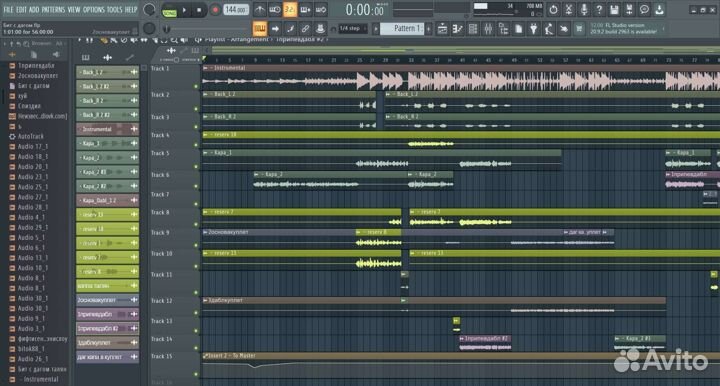Screen dimensions: 720x386
Task: Click the speech bubble chat icon
Action: tap(644, 9)
